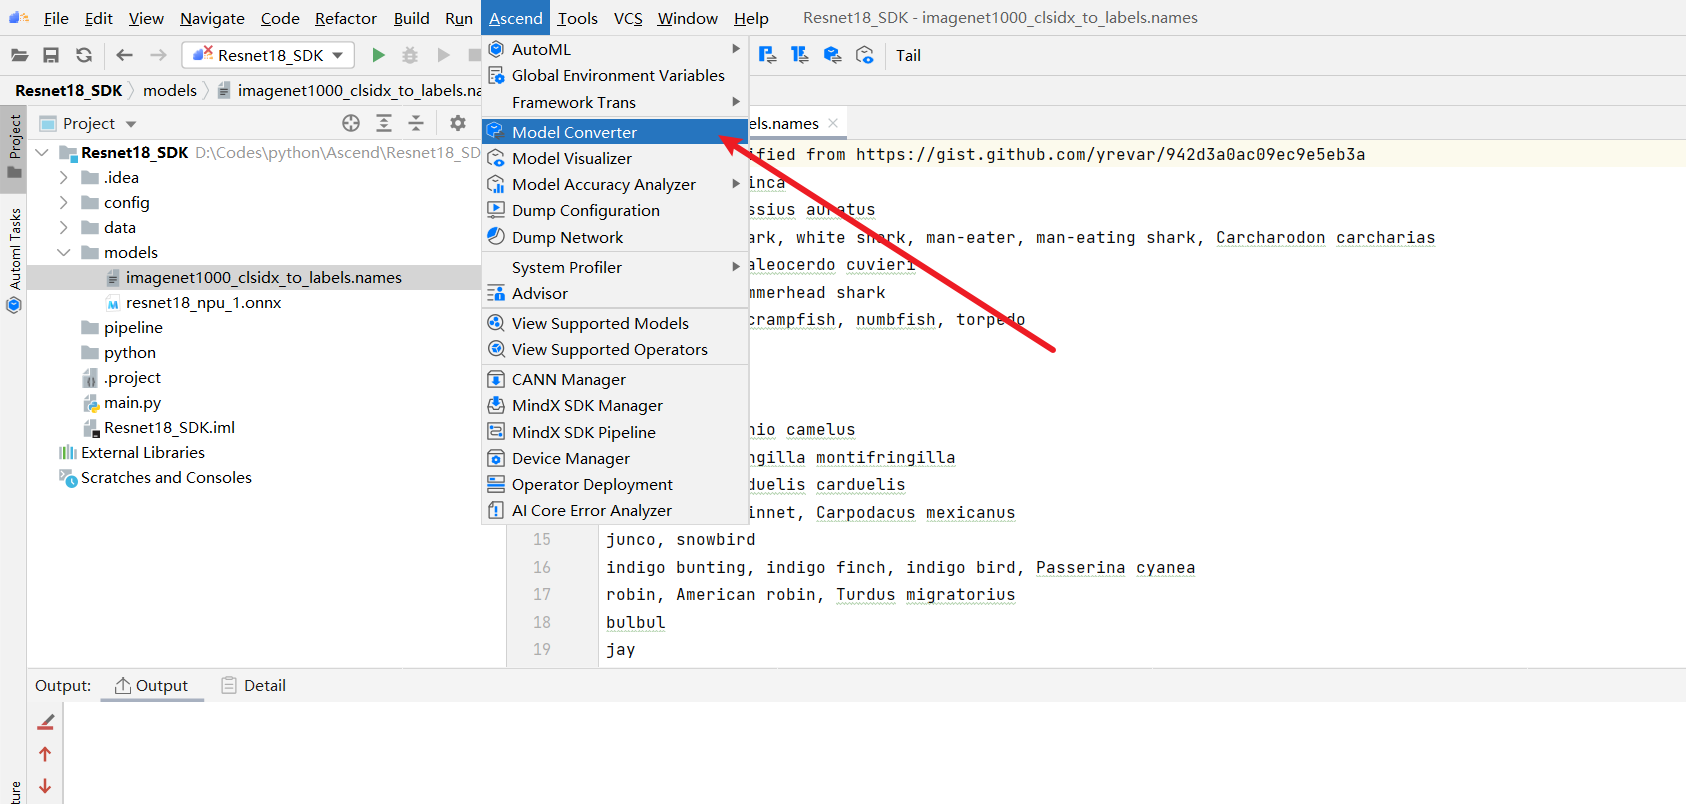Expand the data folder
The height and width of the screenshot is (804, 1686).
tap(64, 227)
